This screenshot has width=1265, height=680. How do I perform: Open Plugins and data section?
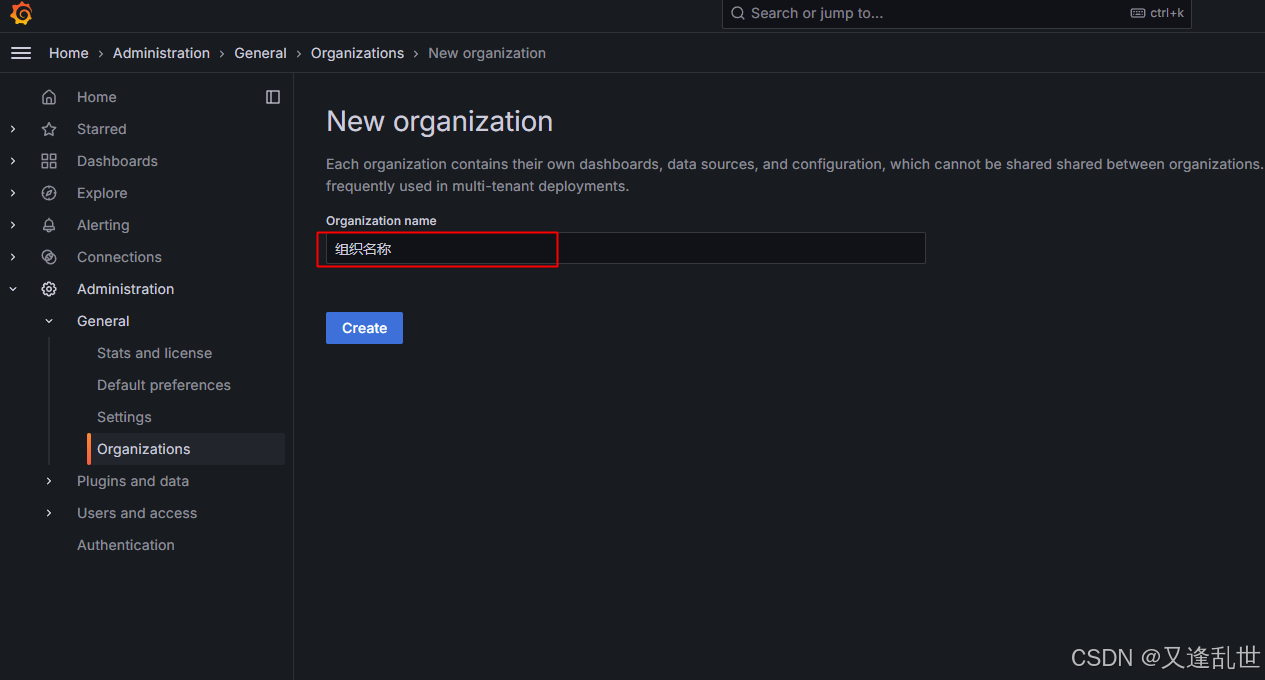[x=133, y=481]
